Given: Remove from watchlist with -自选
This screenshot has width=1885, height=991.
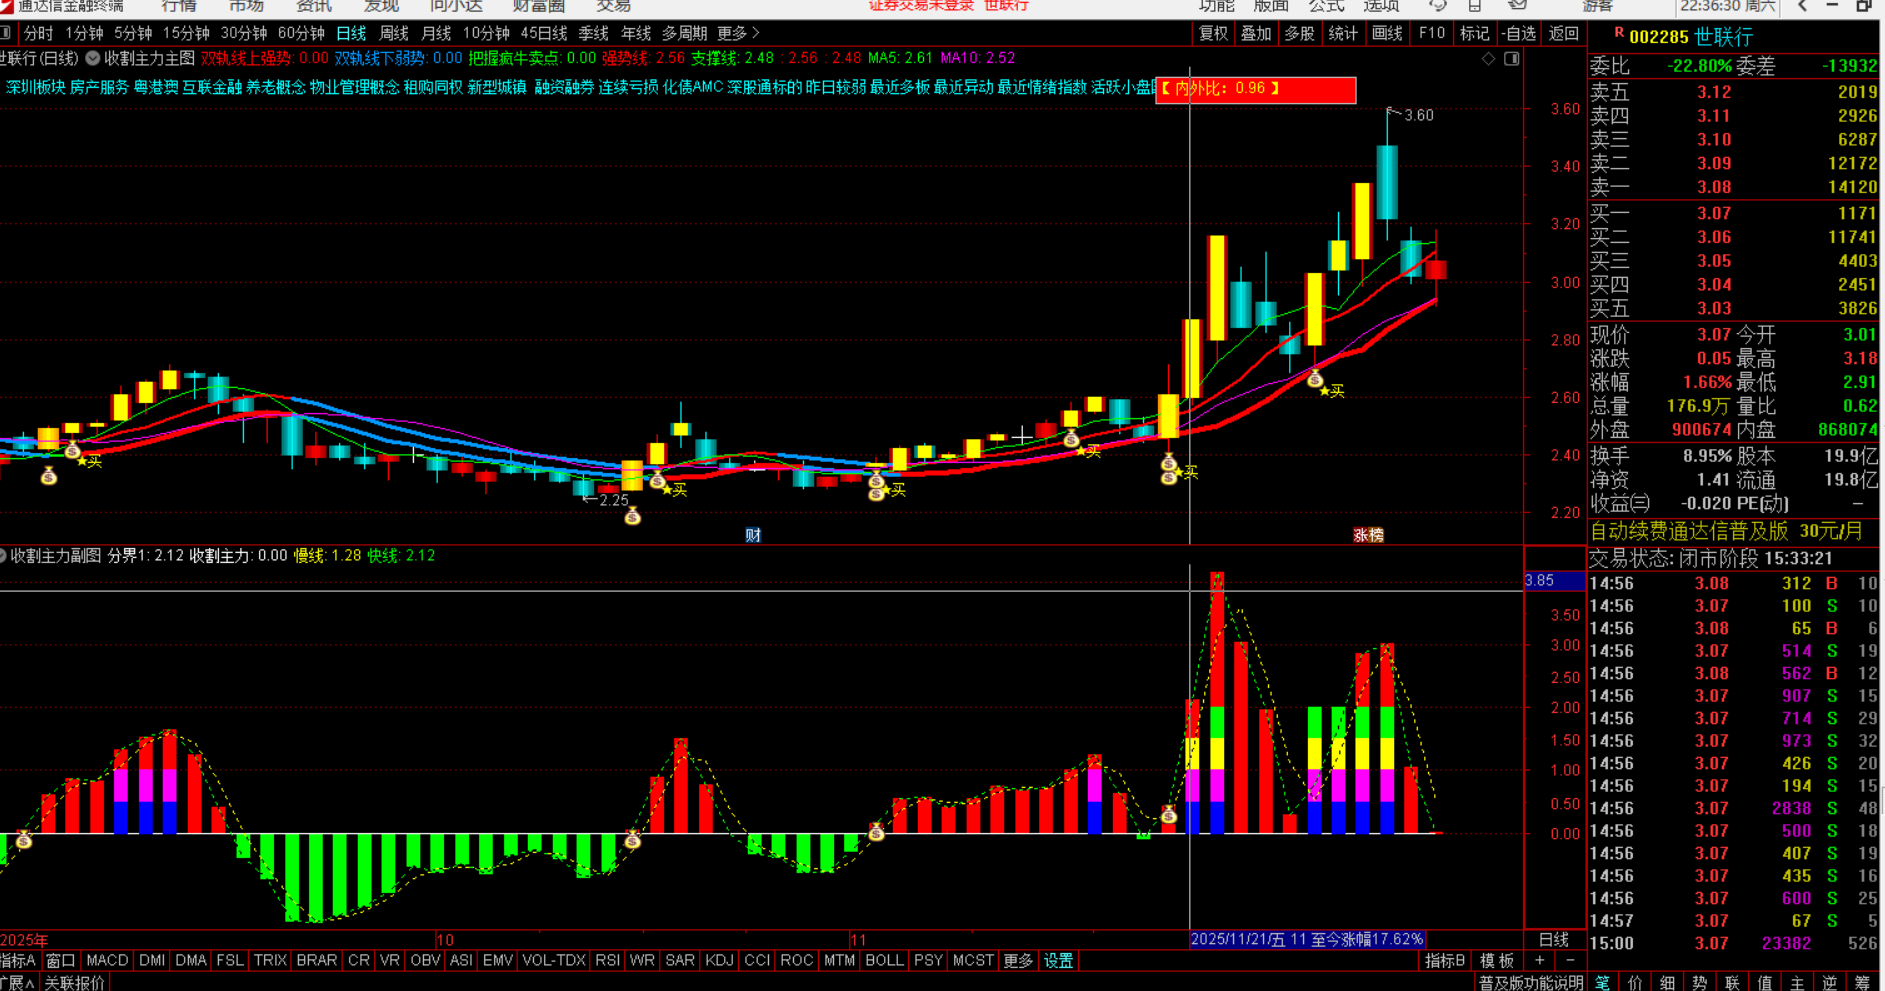Looking at the screenshot, I should point(1519,33).
